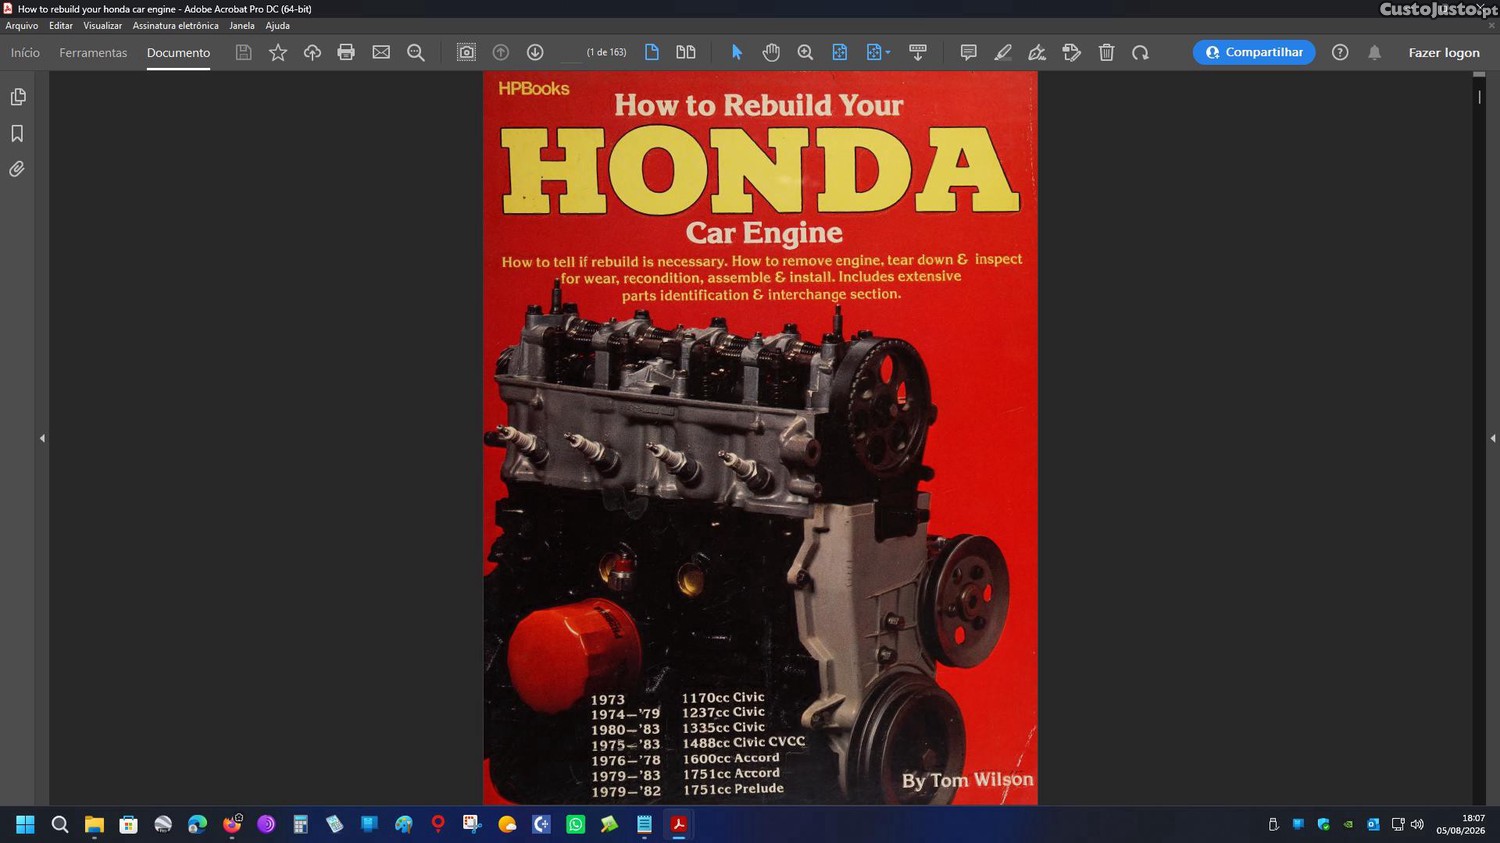Click the Adobe Acrobat taskbar icon
The width and height of the screenshot is (1500, 843).
tap(679, 825)
